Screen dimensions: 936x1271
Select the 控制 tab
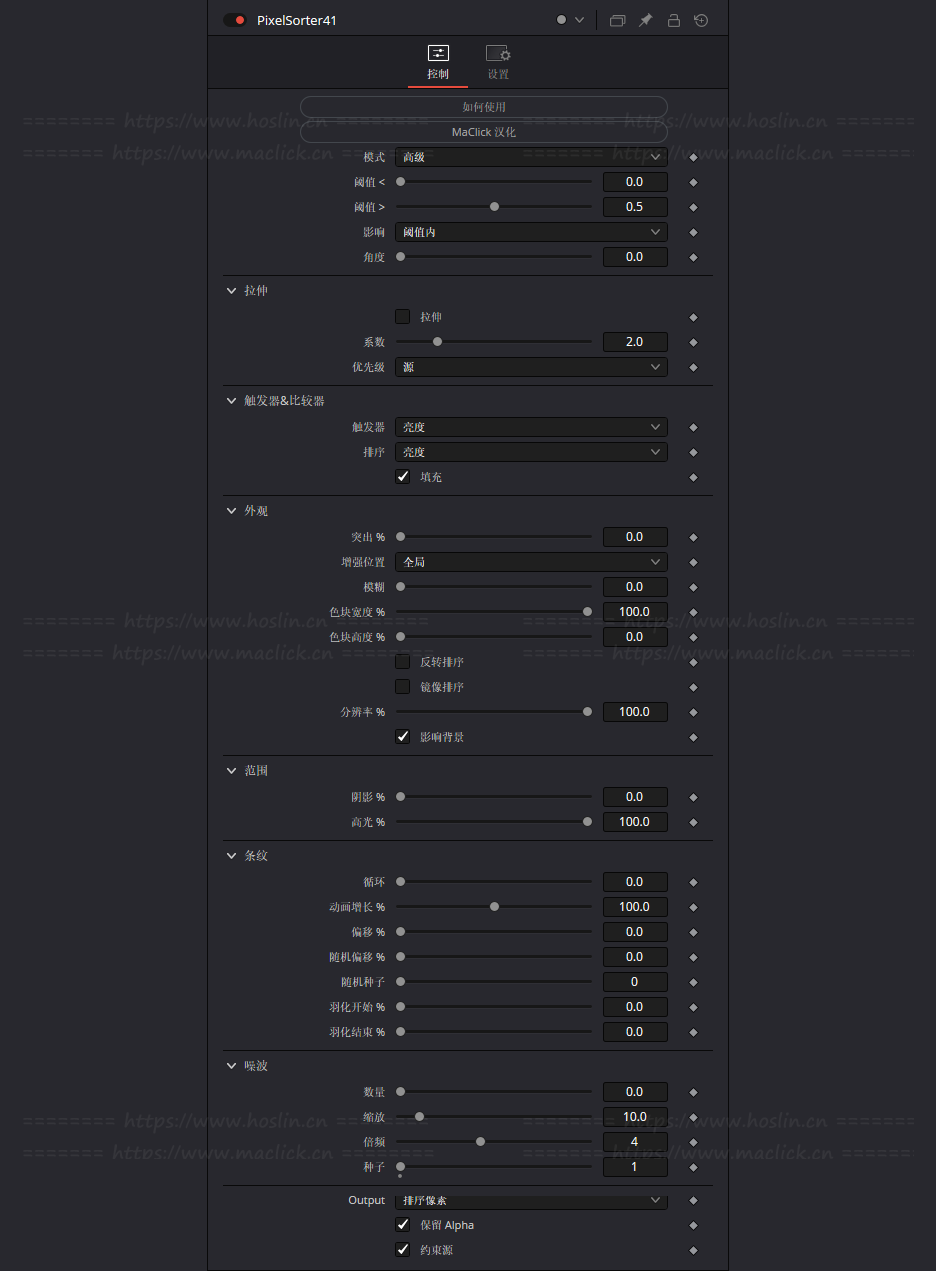pos(438,62)
